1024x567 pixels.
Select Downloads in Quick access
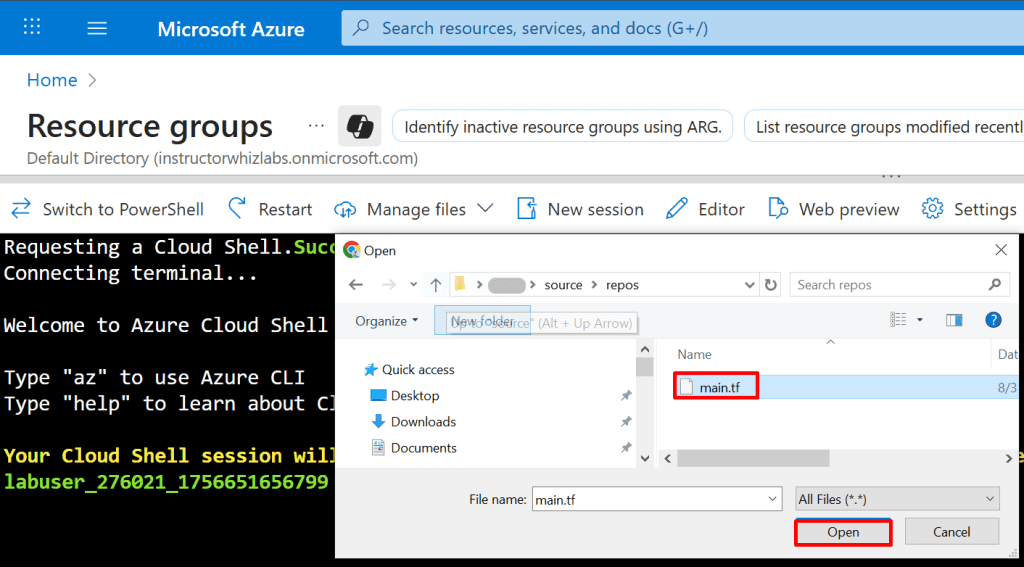pos(422,422)
